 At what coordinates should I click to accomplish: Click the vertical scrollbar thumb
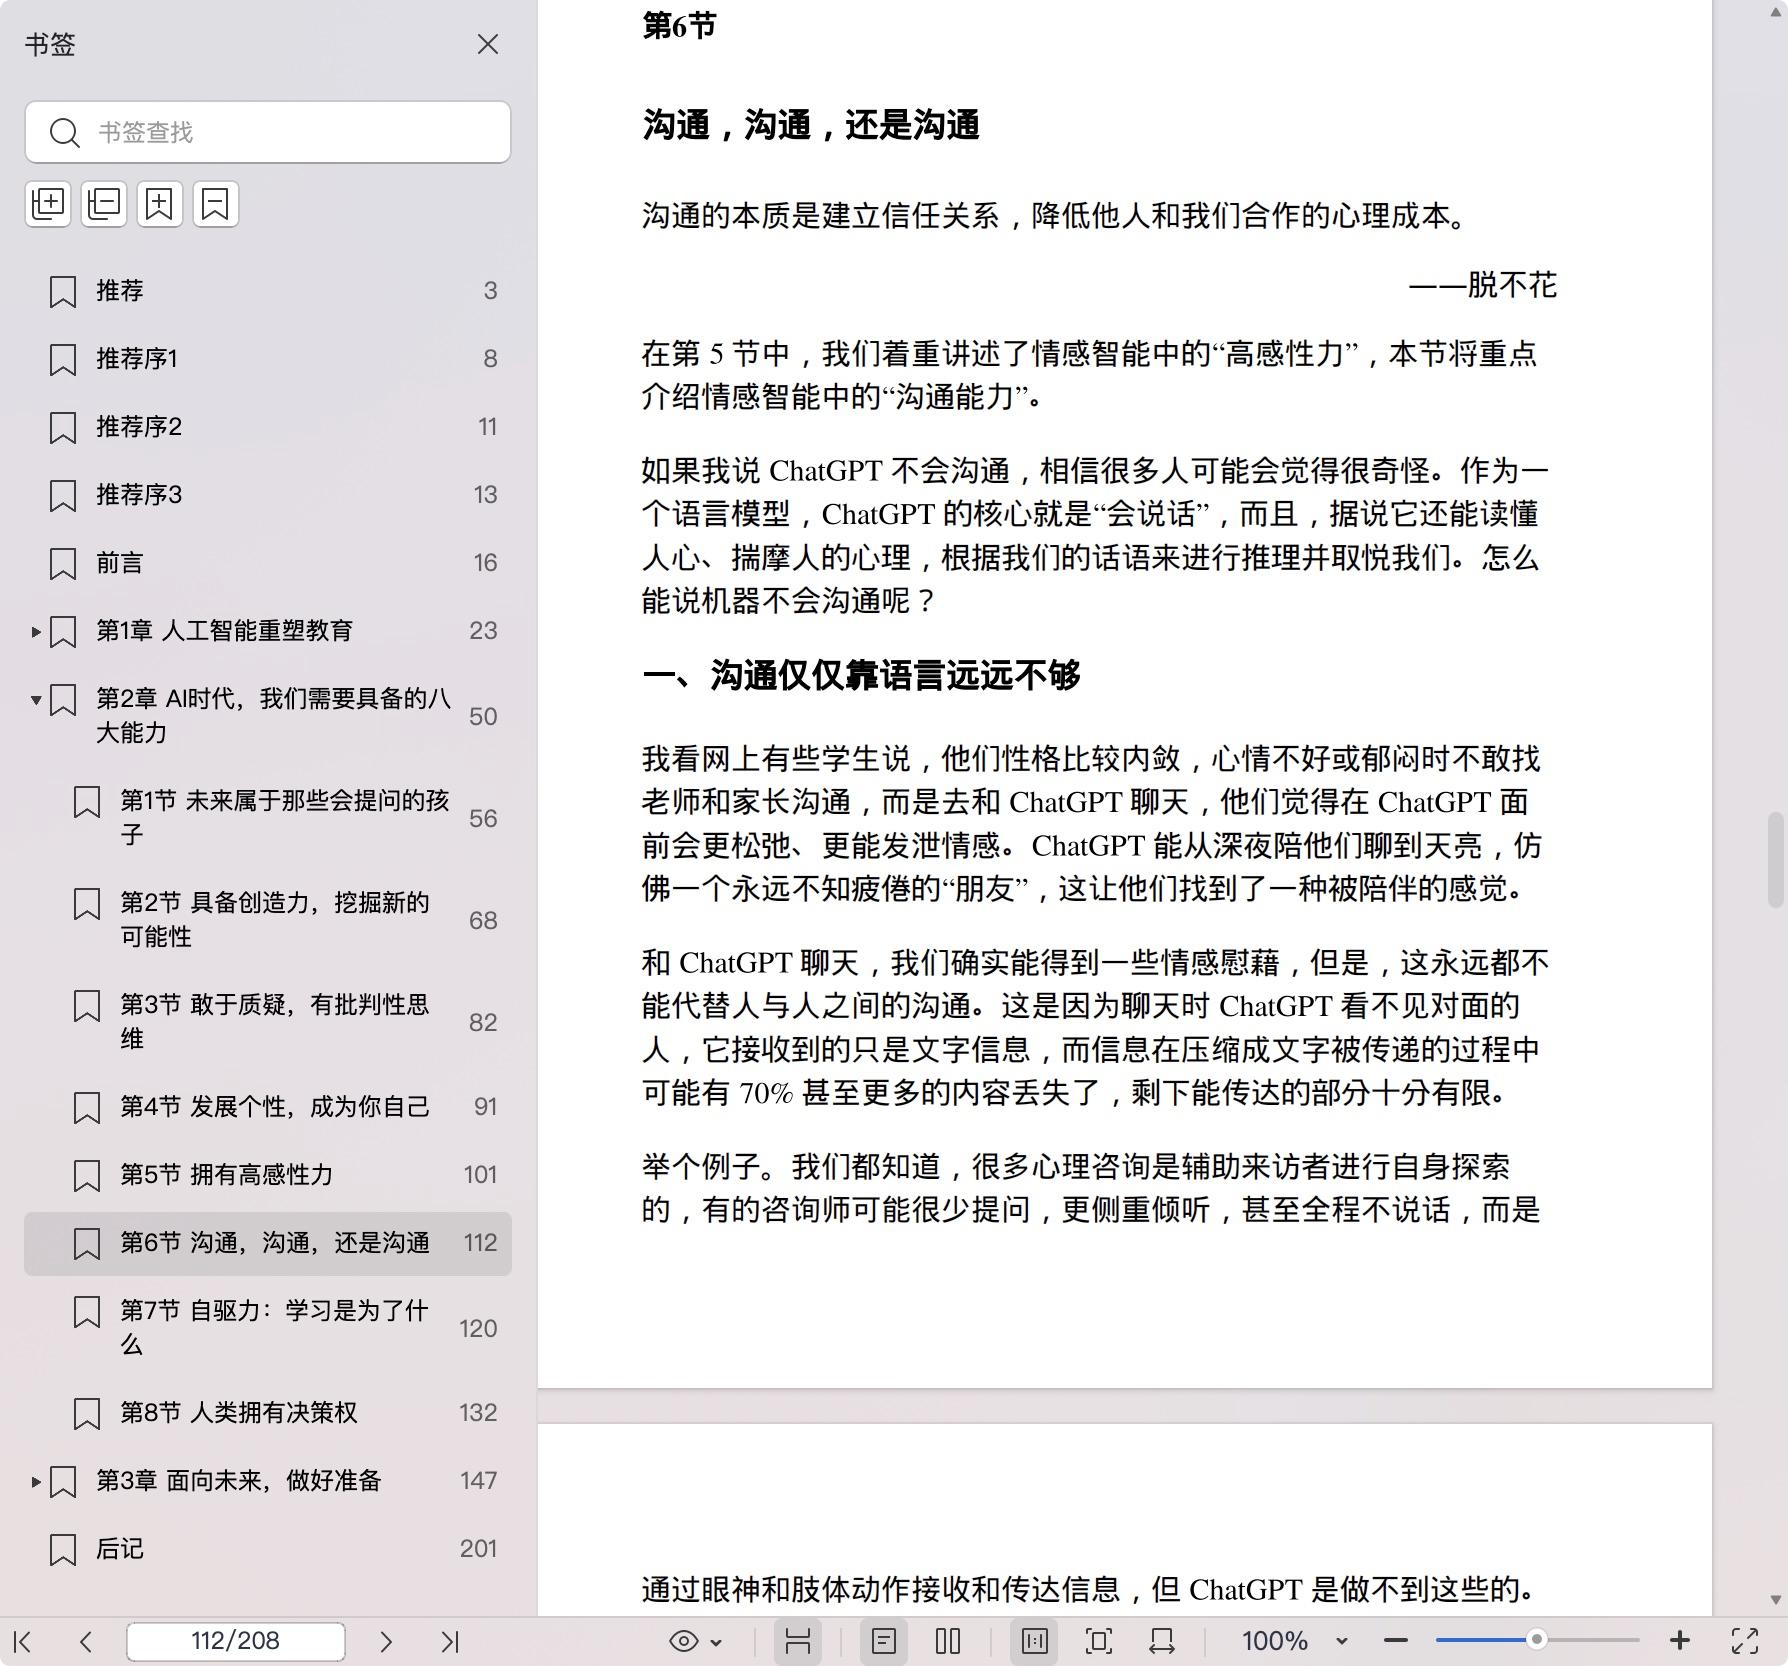point(1776,860)
